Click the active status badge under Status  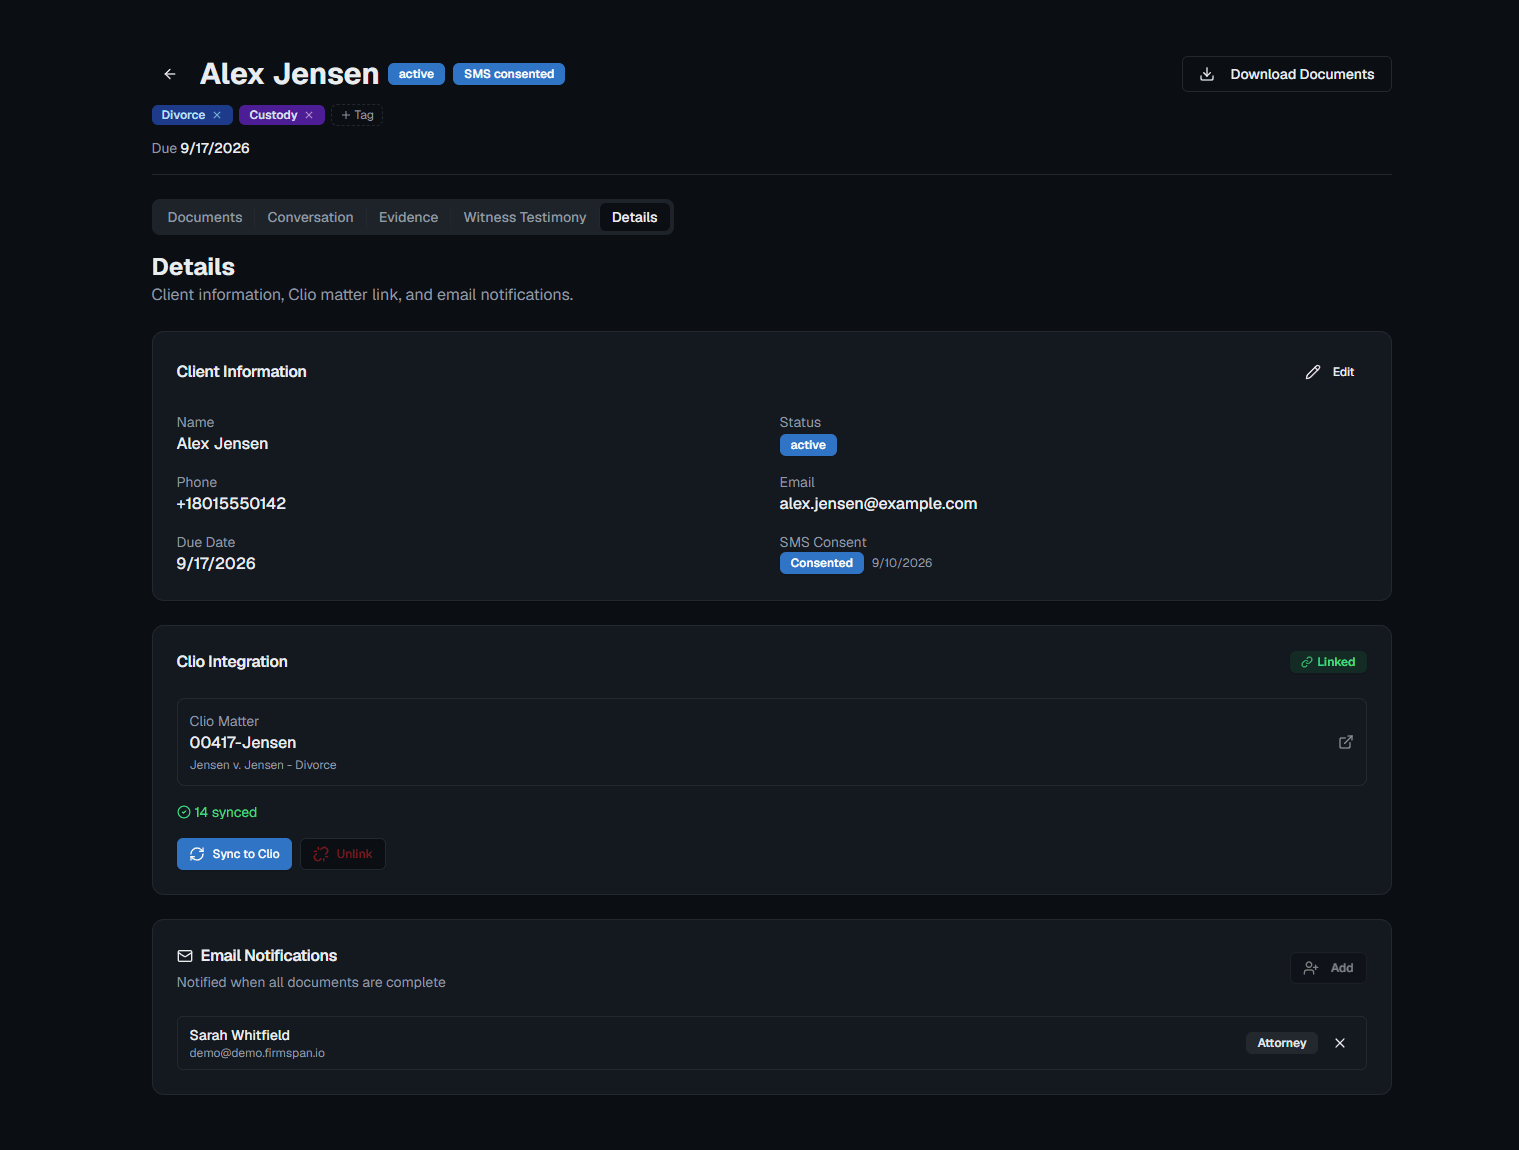(x=808, y=445)
